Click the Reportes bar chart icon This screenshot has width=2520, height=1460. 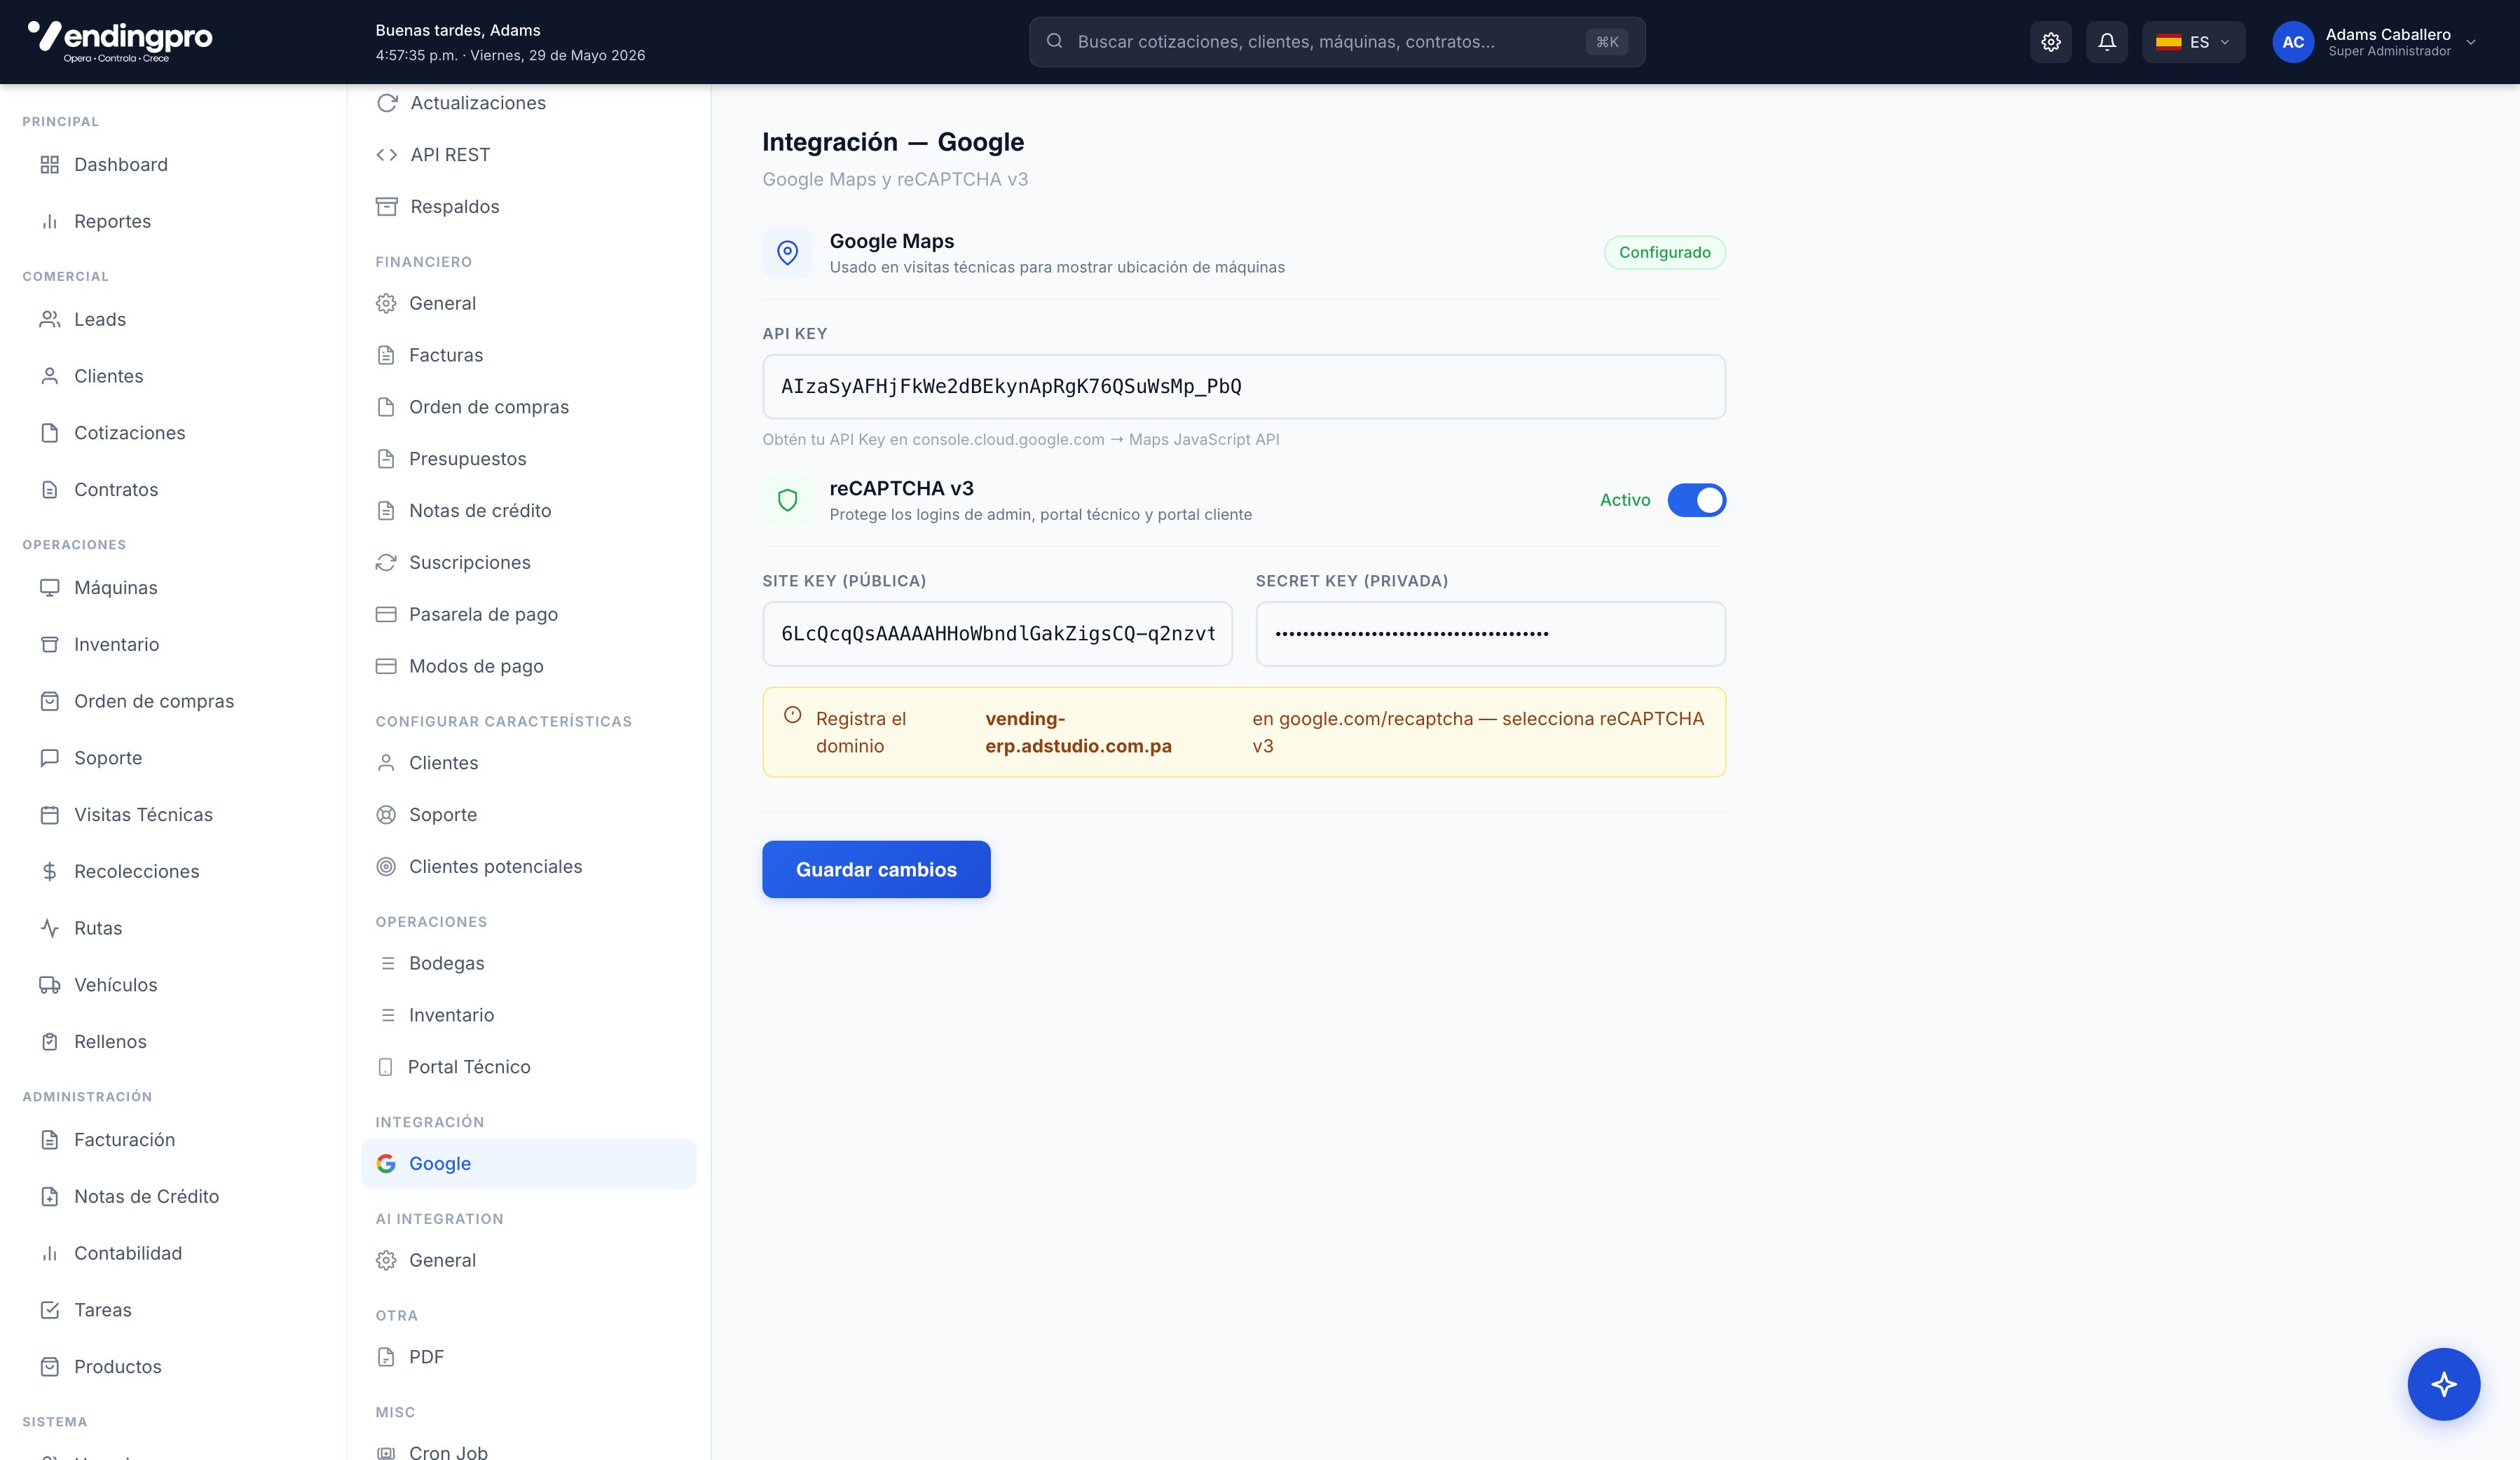point(49,221)
